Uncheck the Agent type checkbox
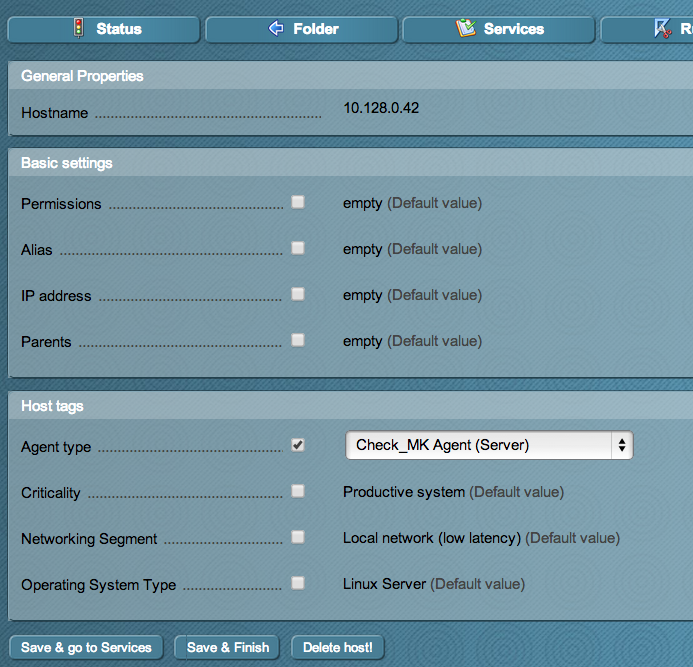Image resolution: width=693 pixels, height=667 pixels. (298, 445)
